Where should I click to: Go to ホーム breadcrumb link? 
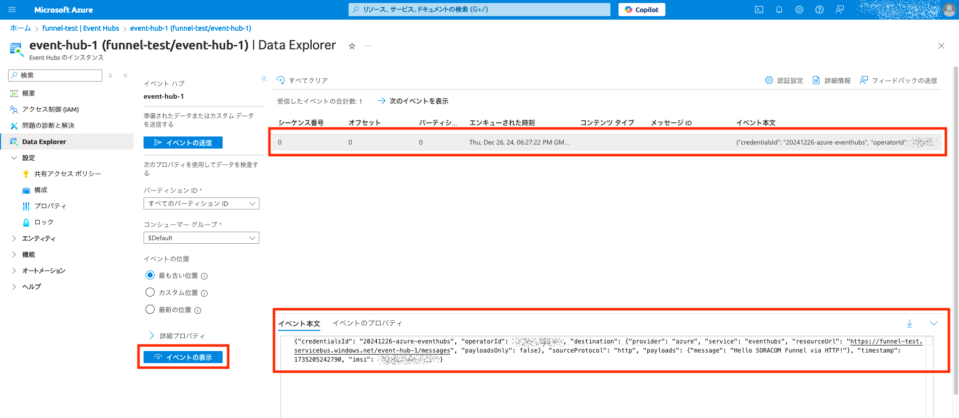(20, 28)
